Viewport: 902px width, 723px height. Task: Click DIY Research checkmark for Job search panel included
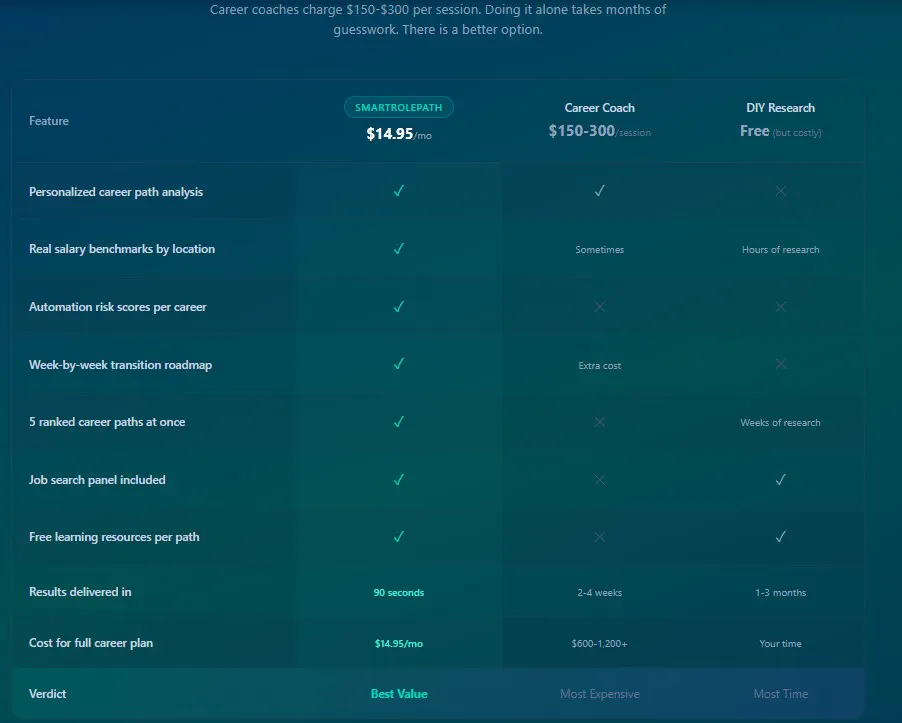pyautogui.click(x=781, y=480)
